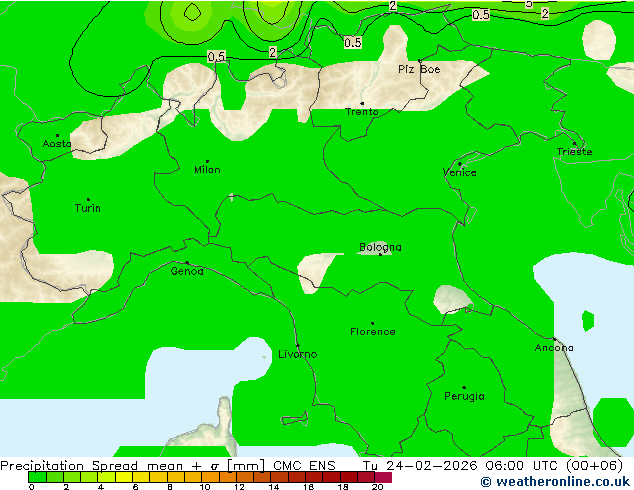Click the Venice city label

(x=460, y=173)
